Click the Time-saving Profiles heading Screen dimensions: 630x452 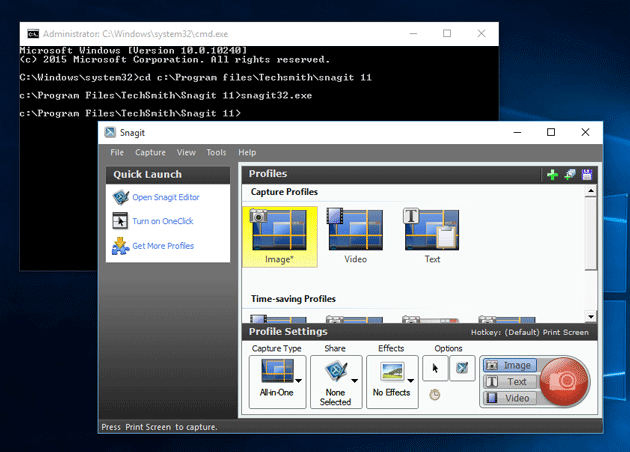tap(293, 299)
